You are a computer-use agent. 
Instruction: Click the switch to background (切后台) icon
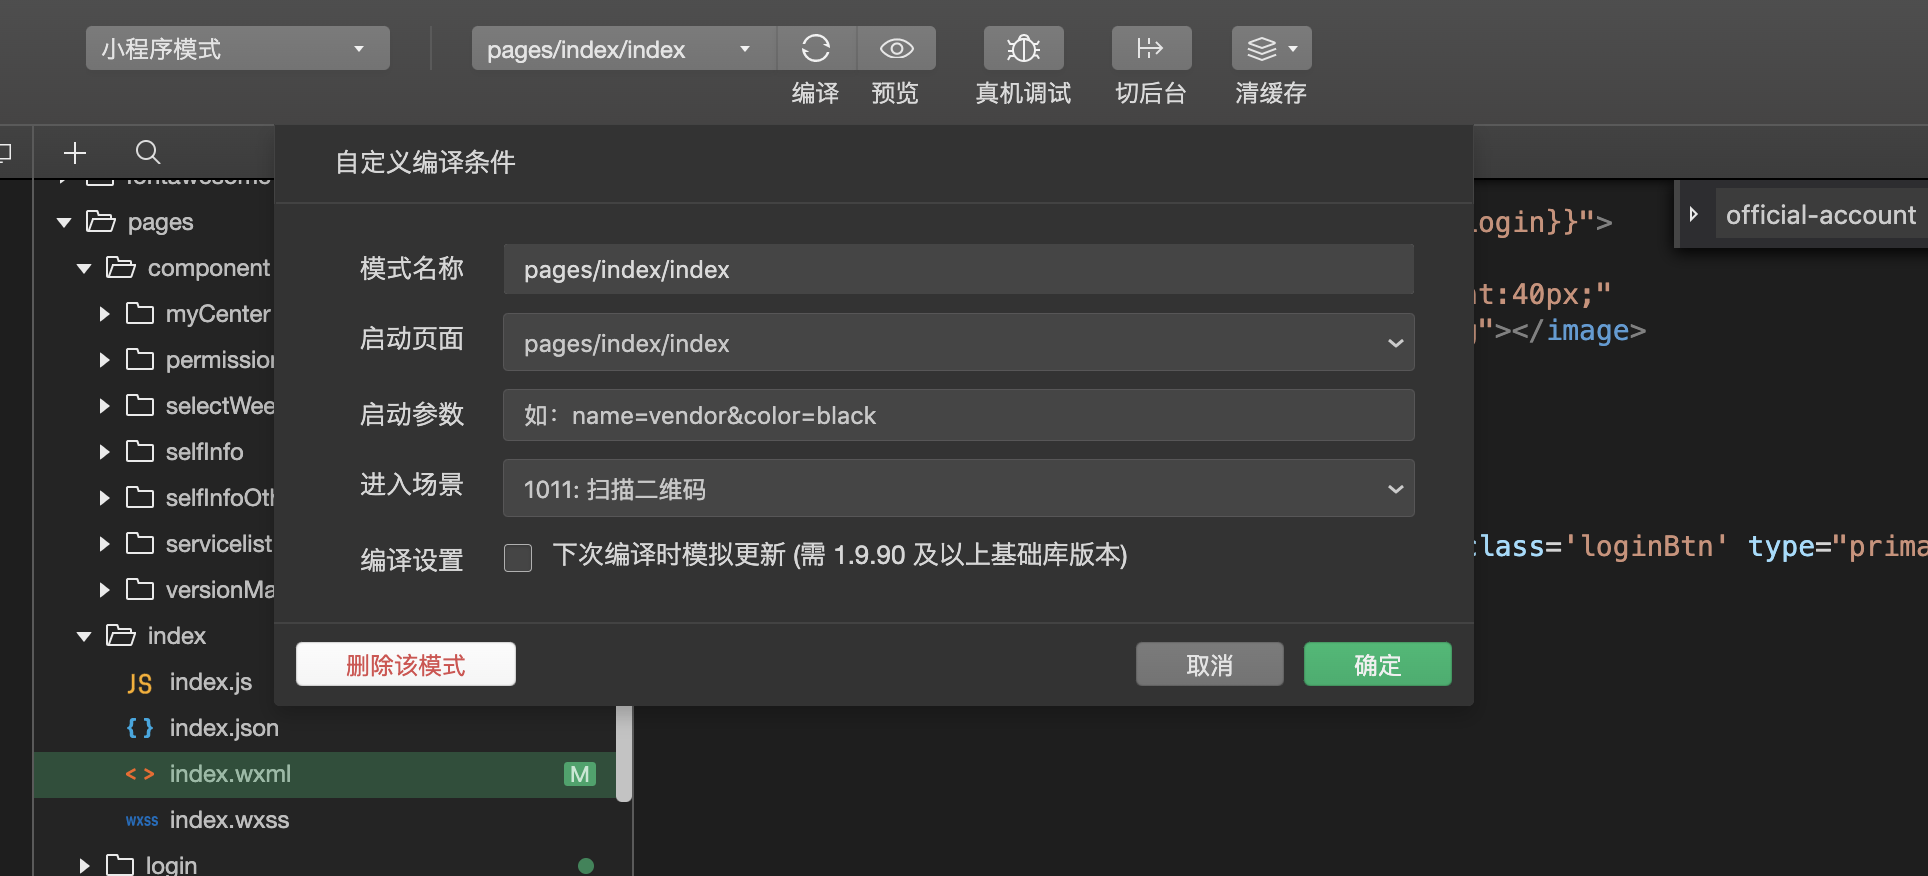point(1151,48)
